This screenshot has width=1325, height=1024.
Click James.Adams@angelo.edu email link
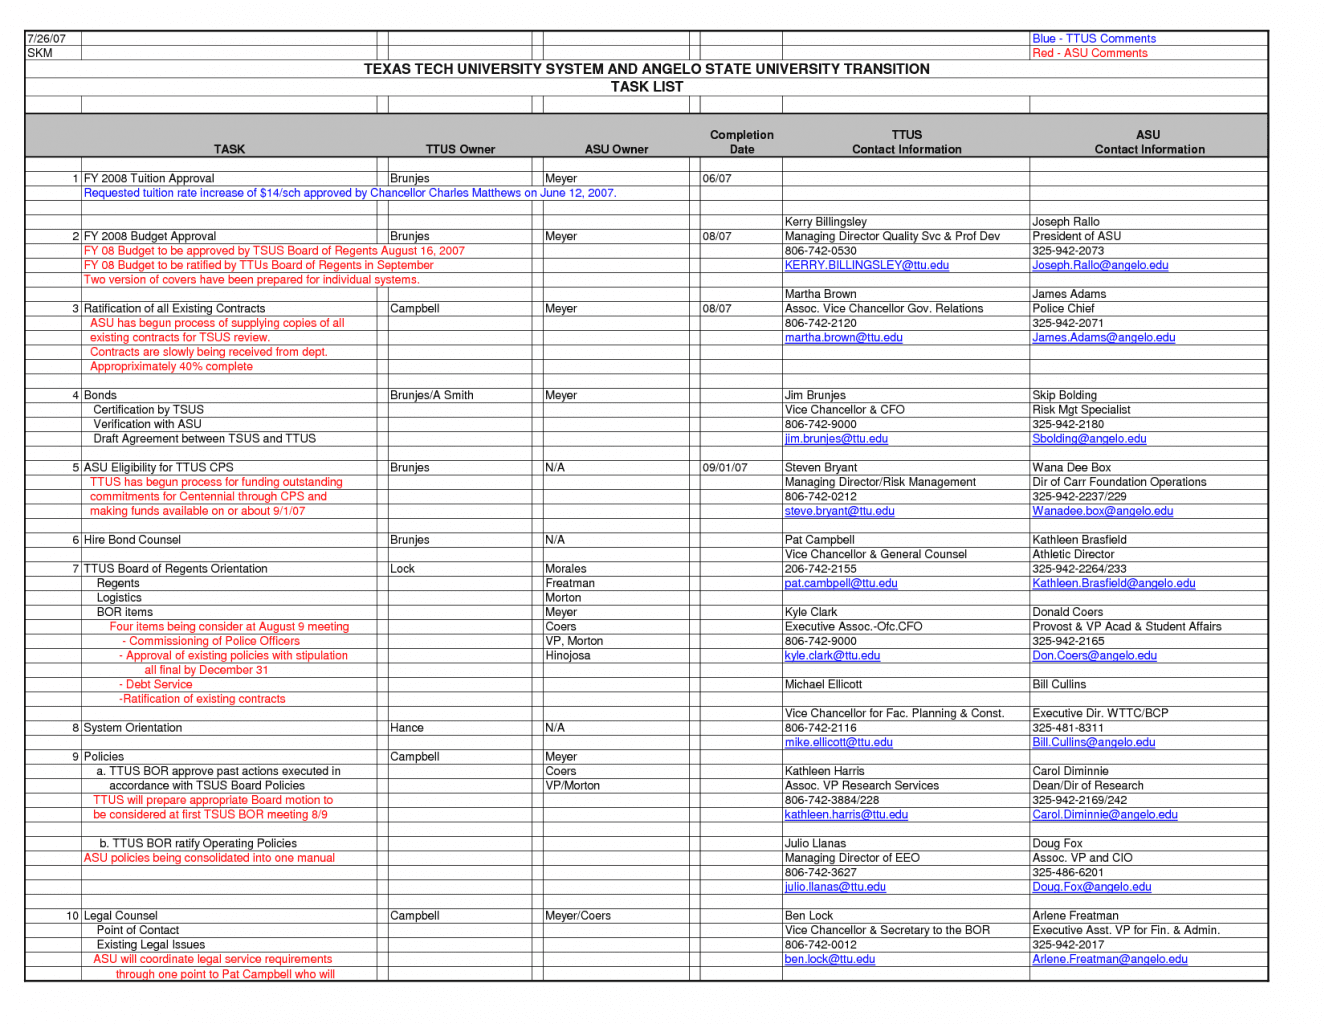pos(1104,338)
